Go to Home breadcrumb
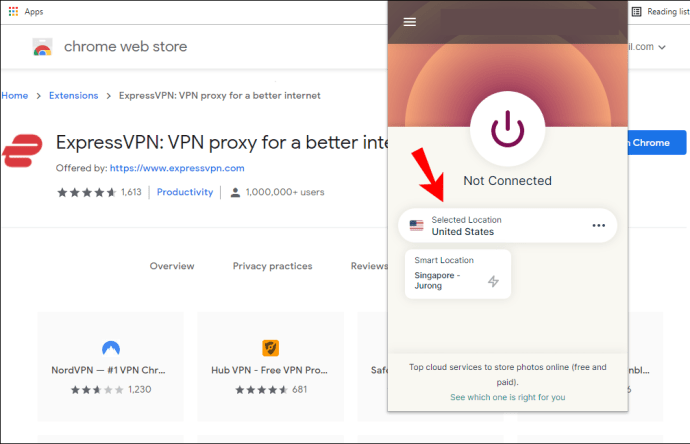The width and height of the screenshot is (690, 444). point(15,95)
